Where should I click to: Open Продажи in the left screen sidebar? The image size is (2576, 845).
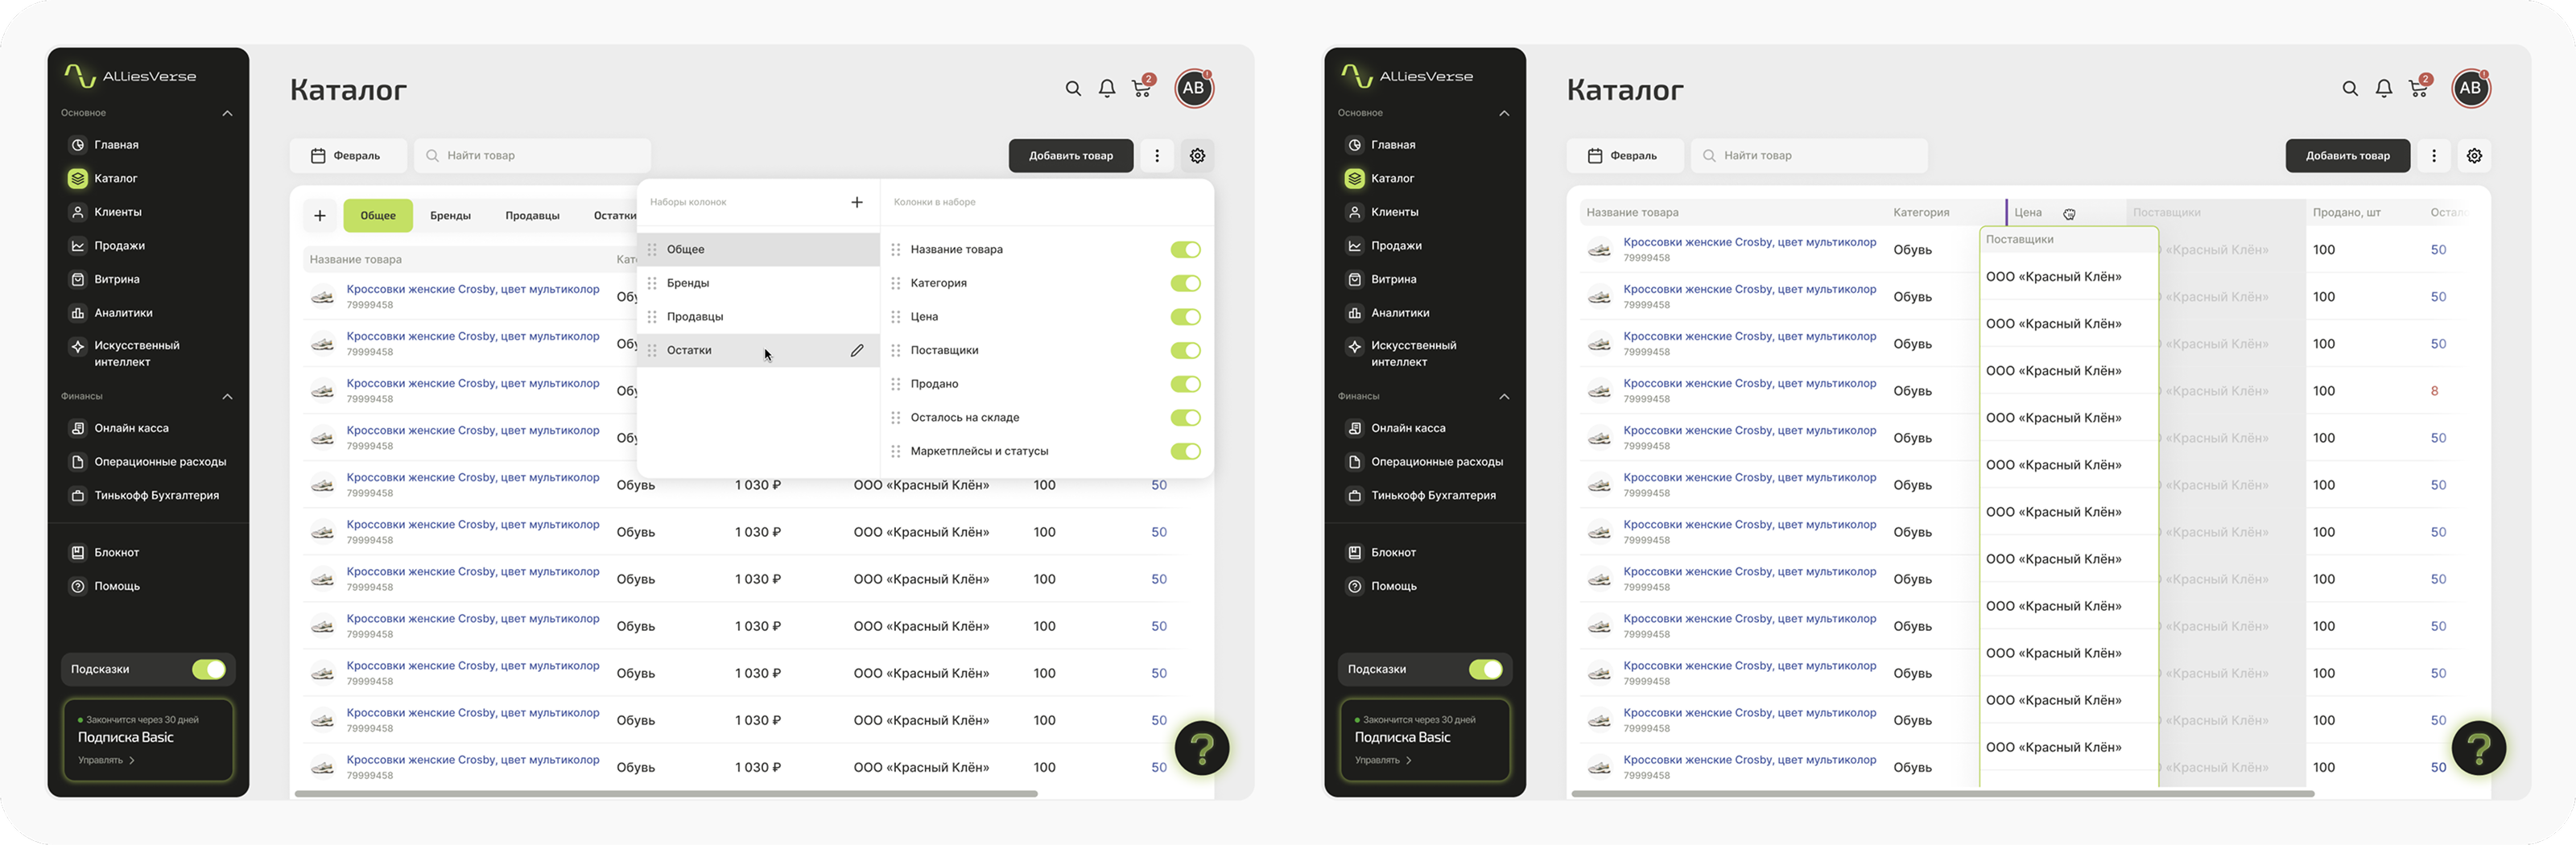(x=107, y=246)
